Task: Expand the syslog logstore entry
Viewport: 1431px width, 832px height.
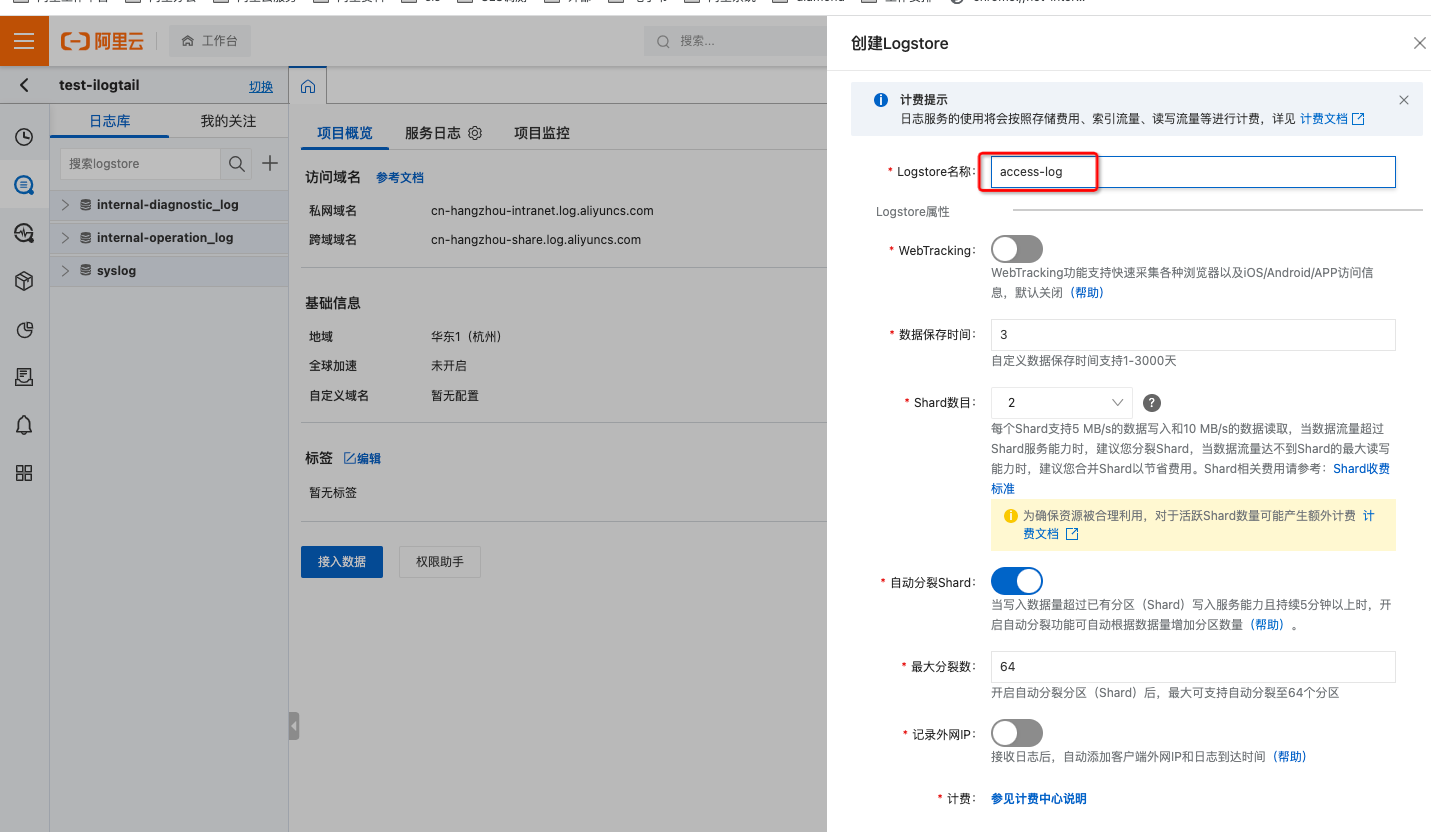Action: [64, 270]
